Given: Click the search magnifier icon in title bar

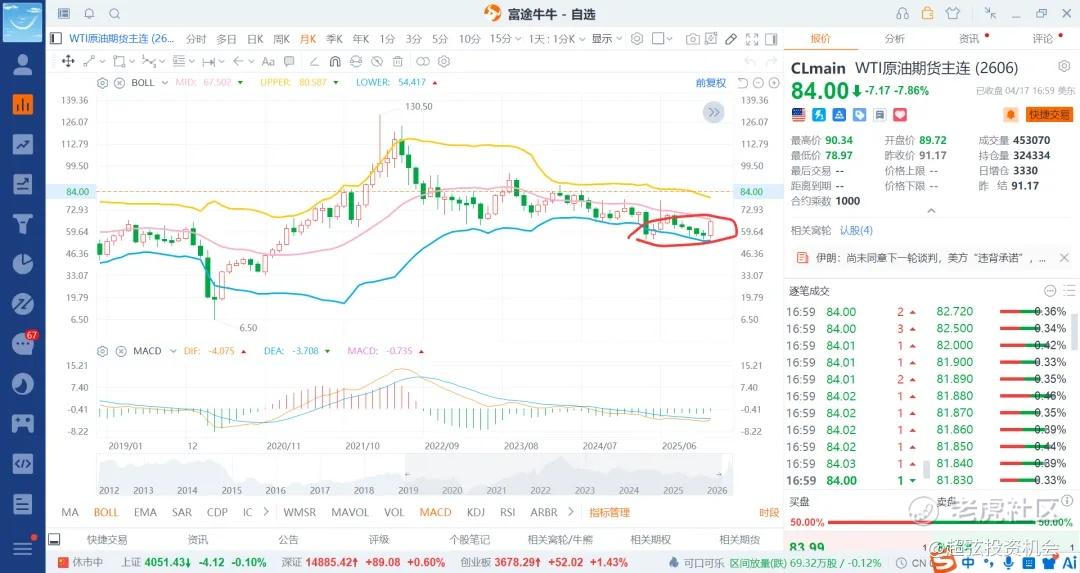Looking at the screenshot, I should pyautogui.click(x=114, y=14).
